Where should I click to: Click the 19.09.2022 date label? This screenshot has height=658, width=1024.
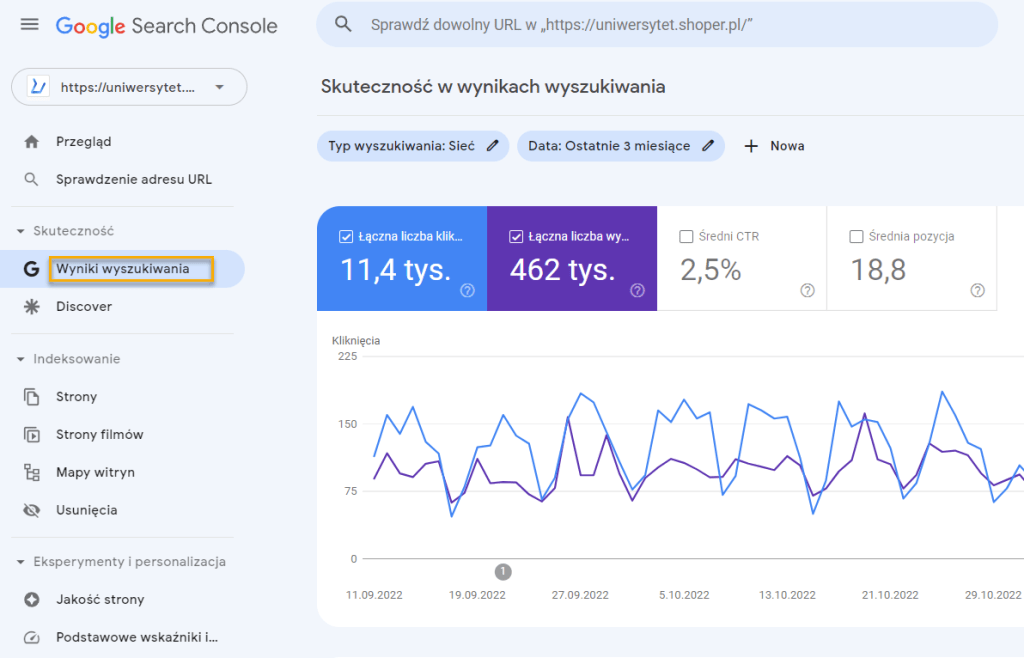[477, 595]
